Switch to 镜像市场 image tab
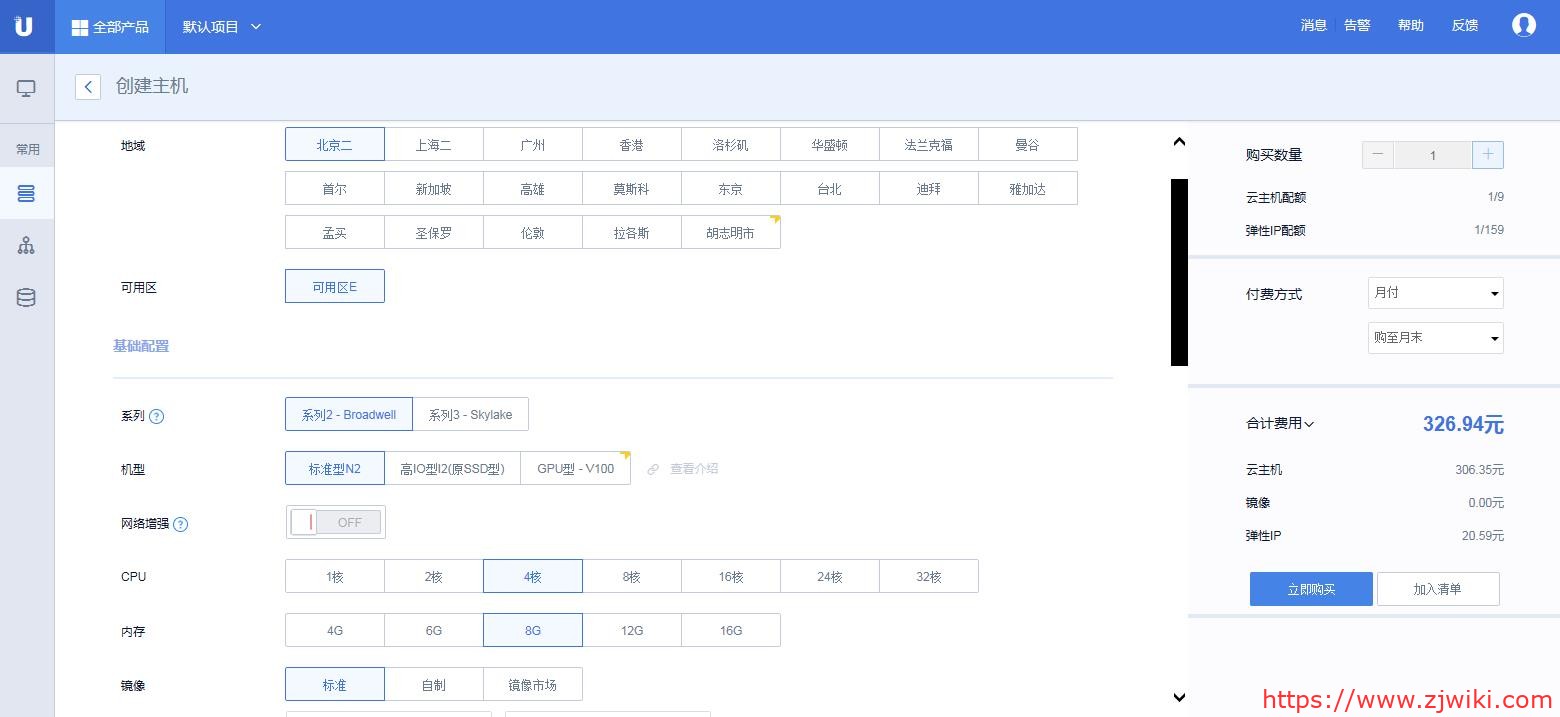This screenshot has width=1560, height=717. 532,685
